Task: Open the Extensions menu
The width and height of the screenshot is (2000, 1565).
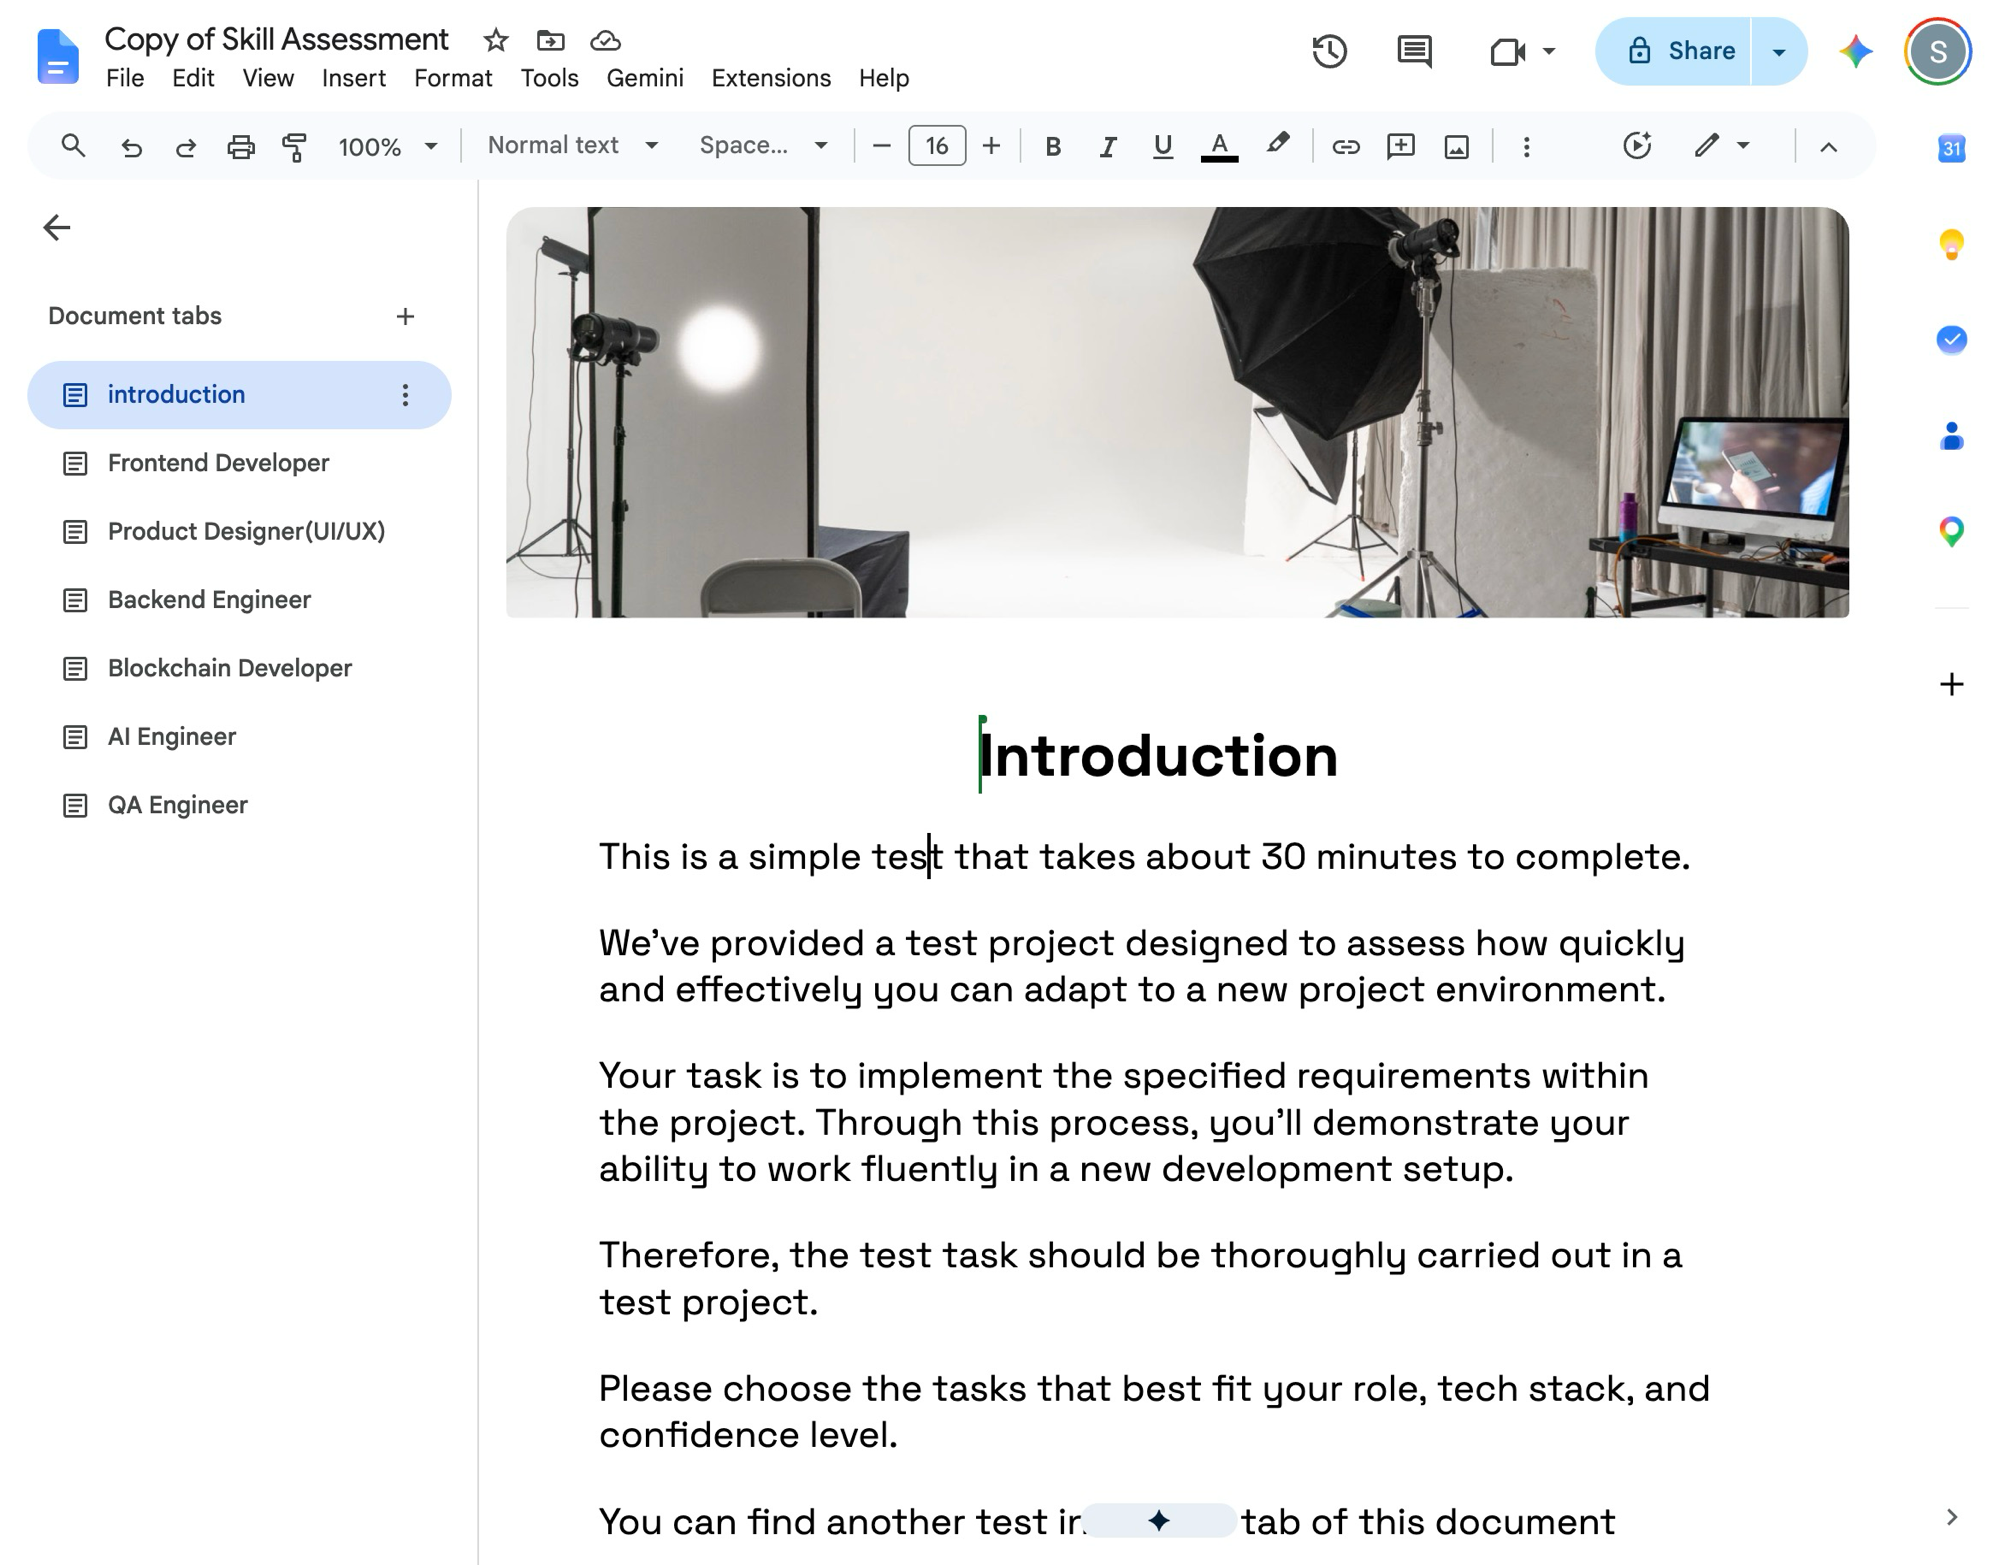Action: [771, 78]
